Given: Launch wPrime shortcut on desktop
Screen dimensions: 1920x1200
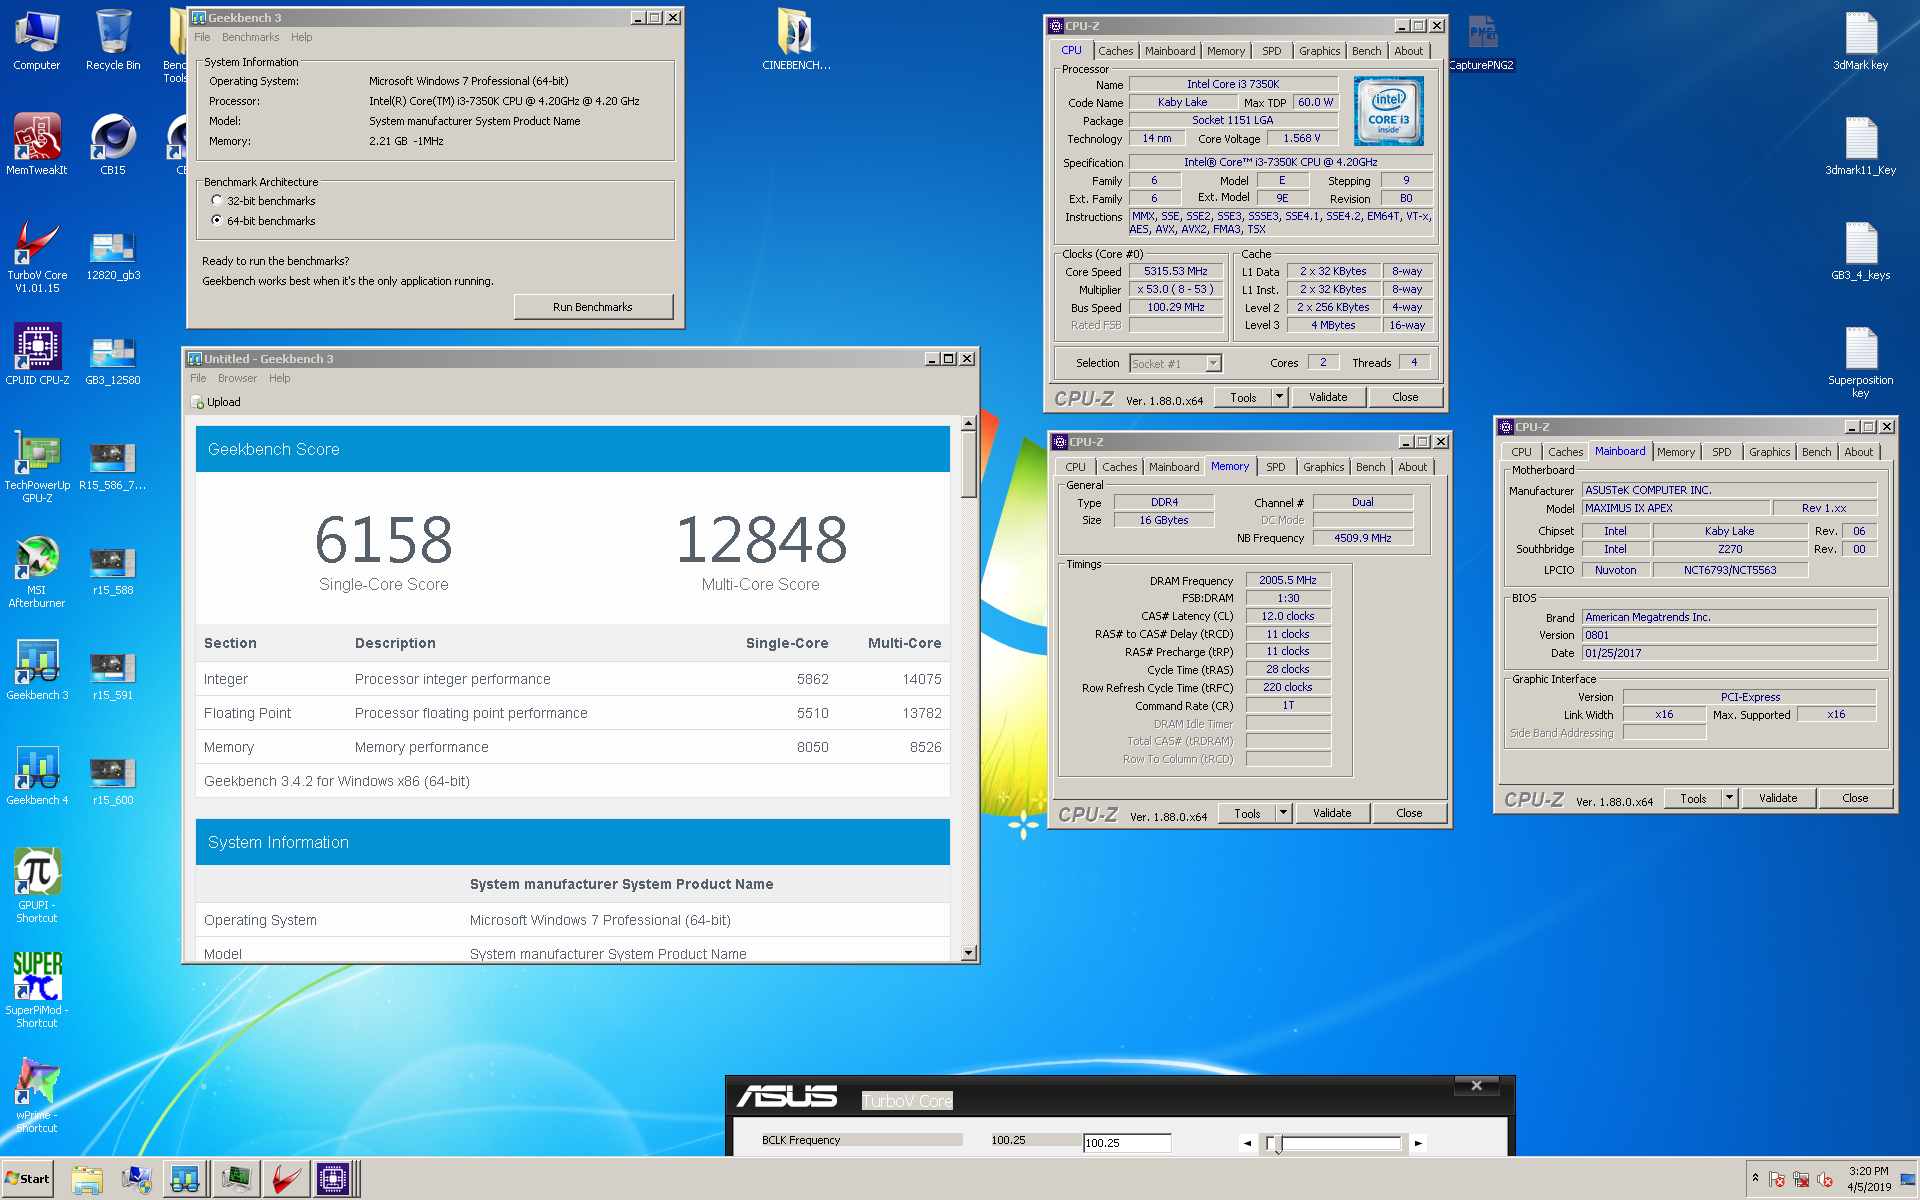Looking at the screenshot, I should tap(37, 1096).
